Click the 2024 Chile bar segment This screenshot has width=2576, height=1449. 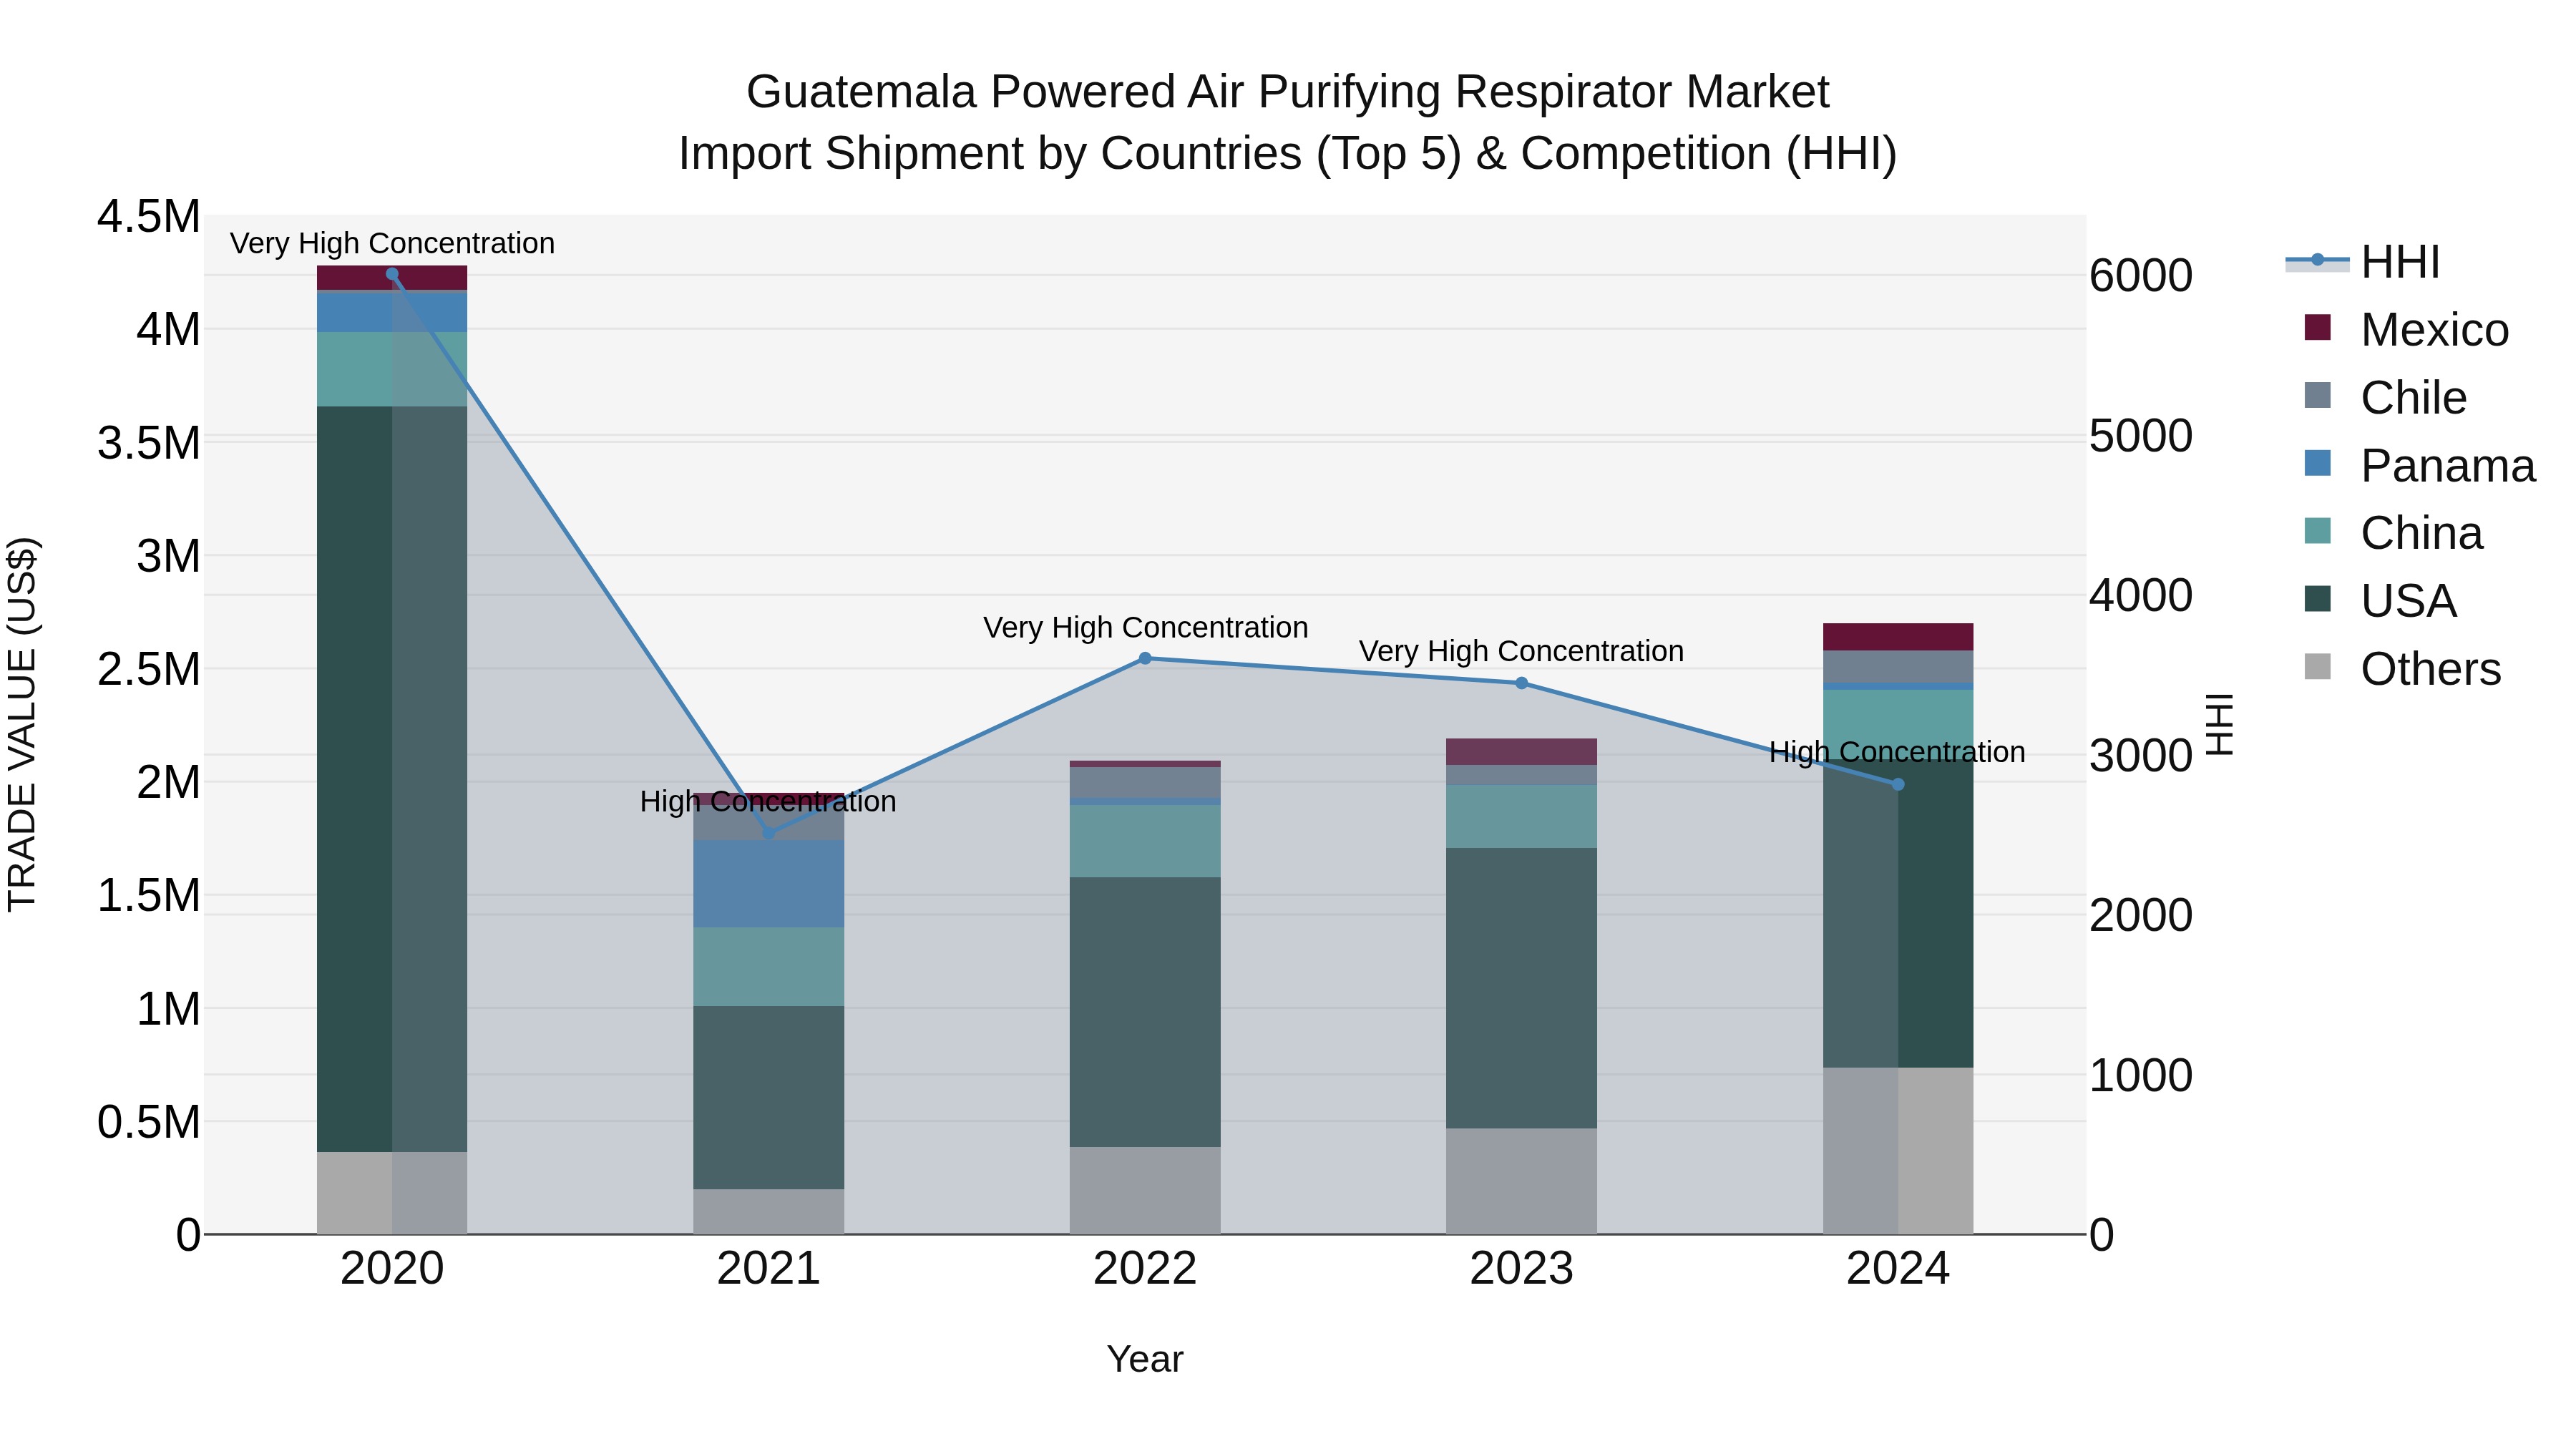(1898, 667)
